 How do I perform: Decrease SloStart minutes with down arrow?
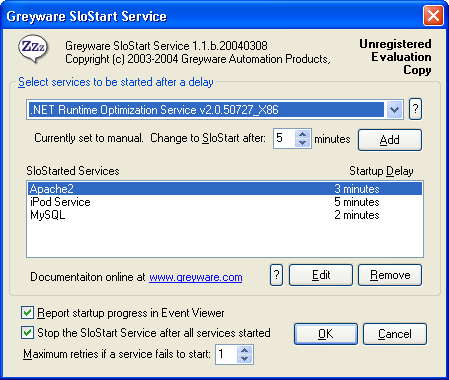click(x=303, y=143)
